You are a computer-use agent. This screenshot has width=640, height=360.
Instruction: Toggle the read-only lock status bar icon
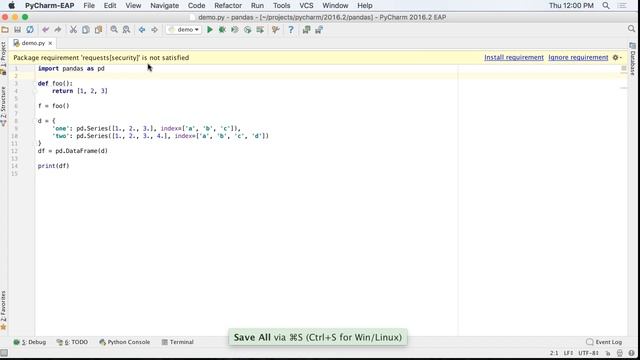(x=608, y=353)
